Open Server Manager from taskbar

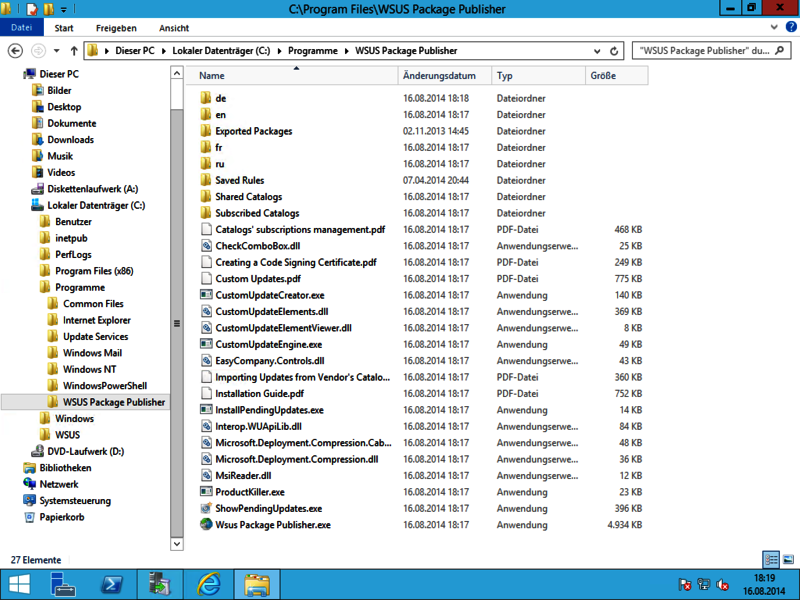pos(63,585)
